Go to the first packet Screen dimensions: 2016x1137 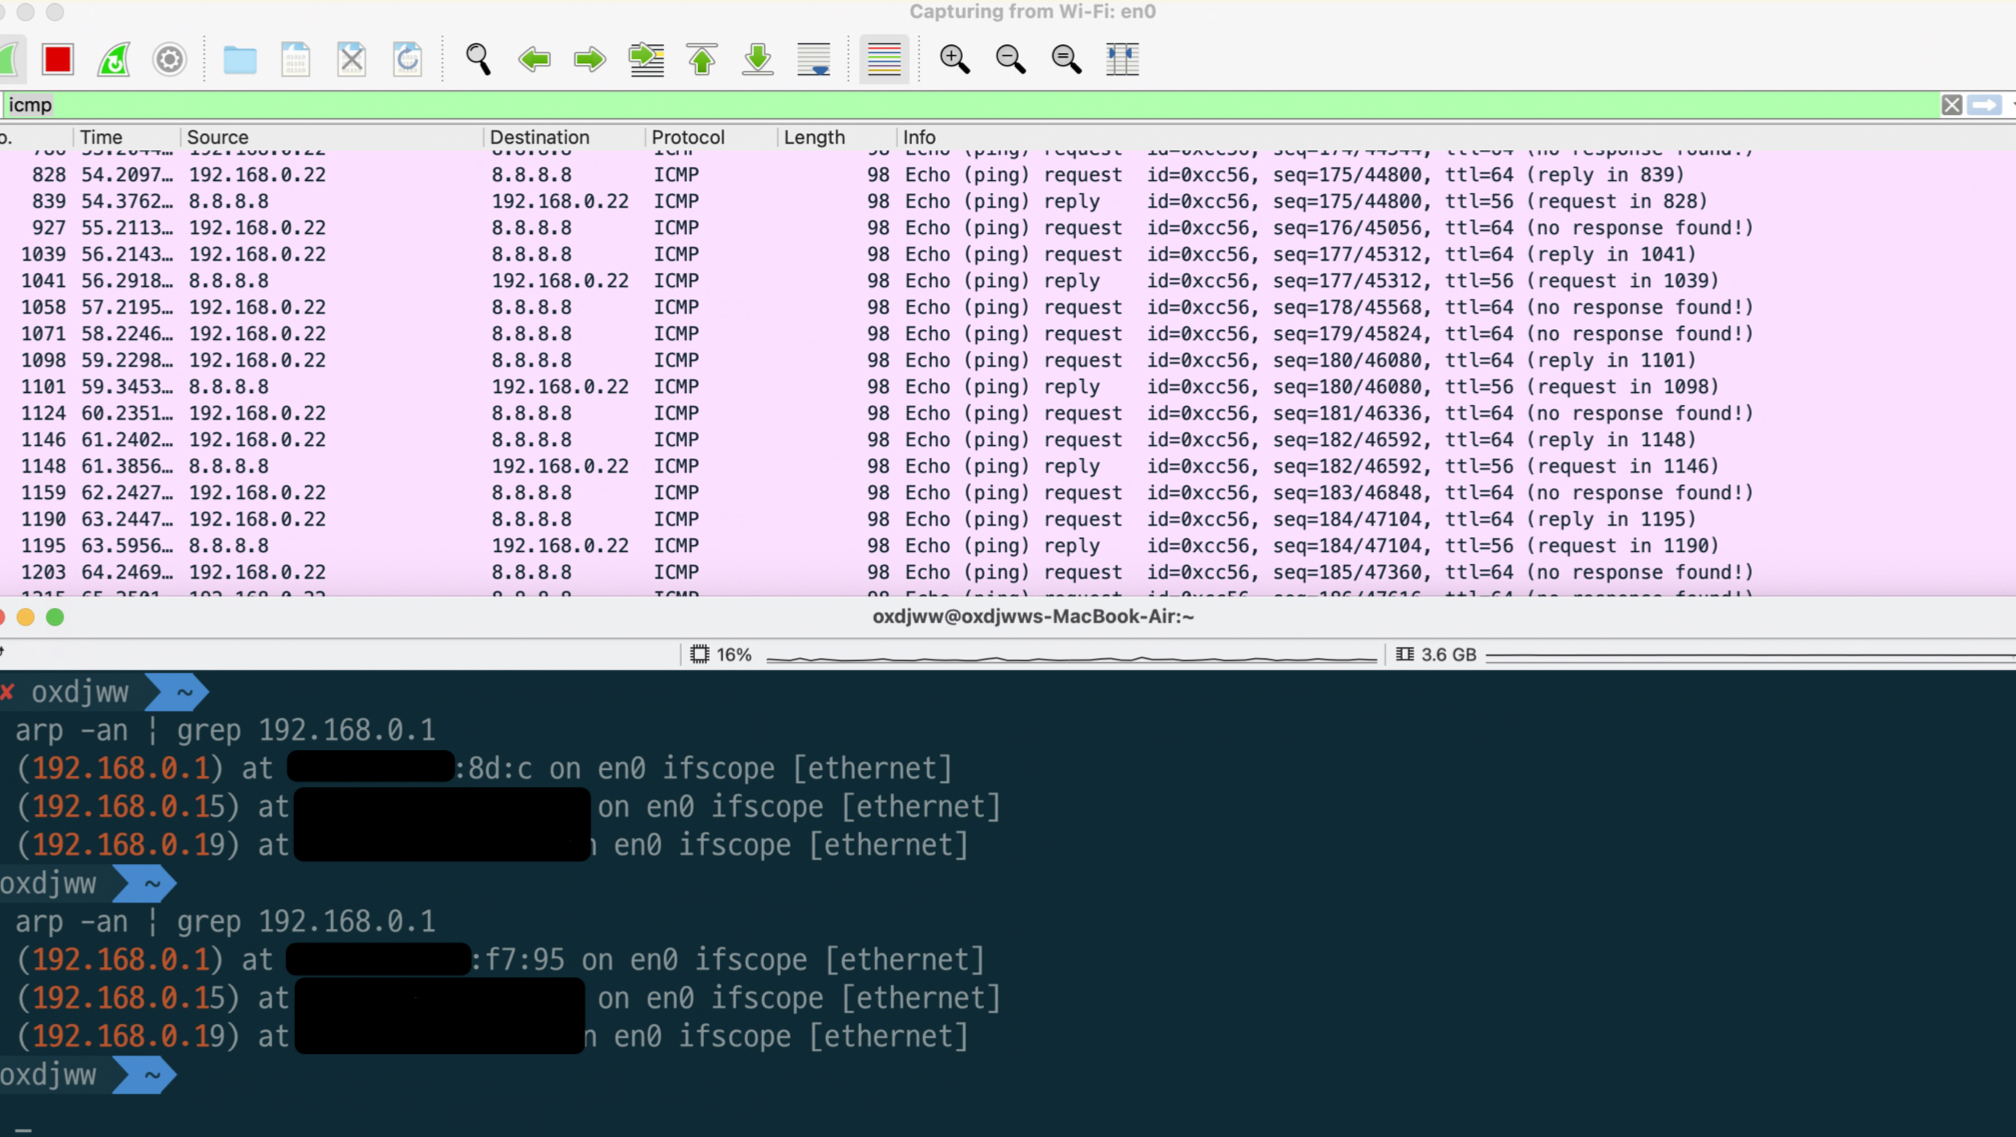pyautogui.click(x=702, y=60)
